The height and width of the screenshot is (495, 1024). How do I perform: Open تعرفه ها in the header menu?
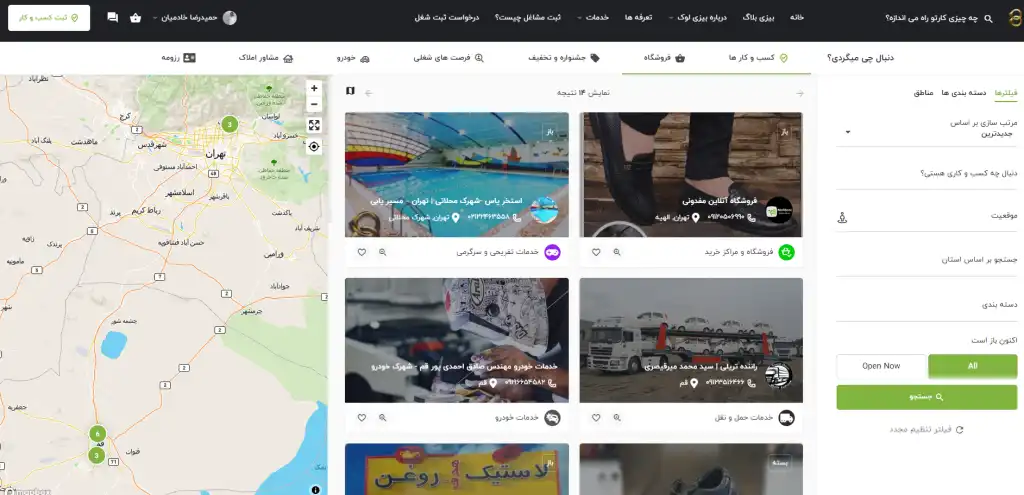click(x=638, y=18)
